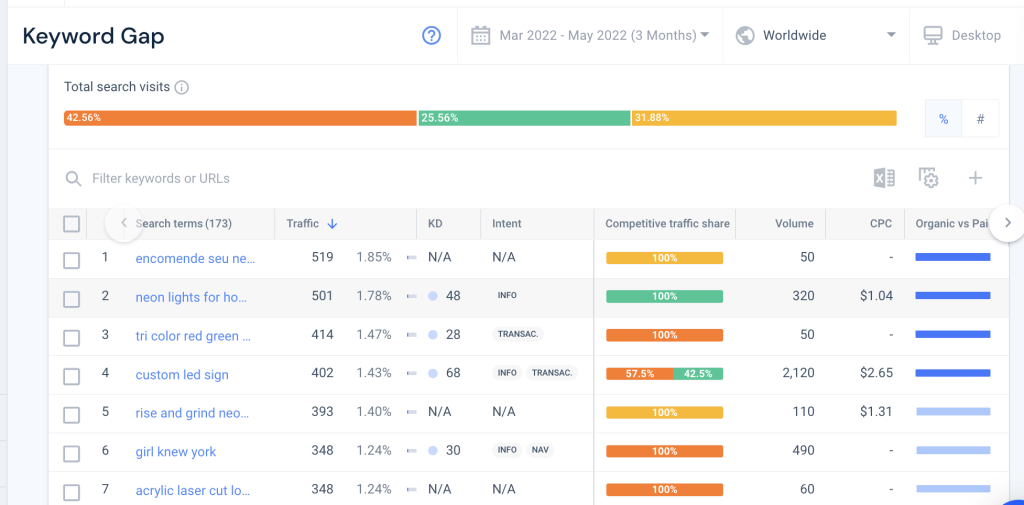
Task: Export table with the Excel icon
Action: 884,178
